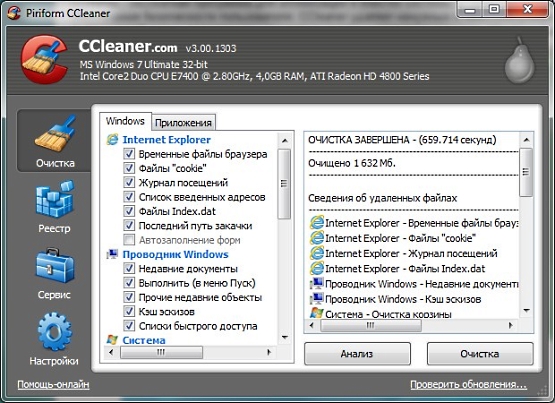Uncheck Список введенных адресов checkbox

pos(129,197)
